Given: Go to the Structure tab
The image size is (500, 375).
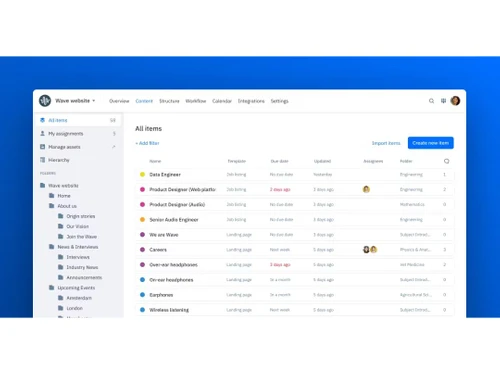Looking at the screenshot, I should coord(169,101).
